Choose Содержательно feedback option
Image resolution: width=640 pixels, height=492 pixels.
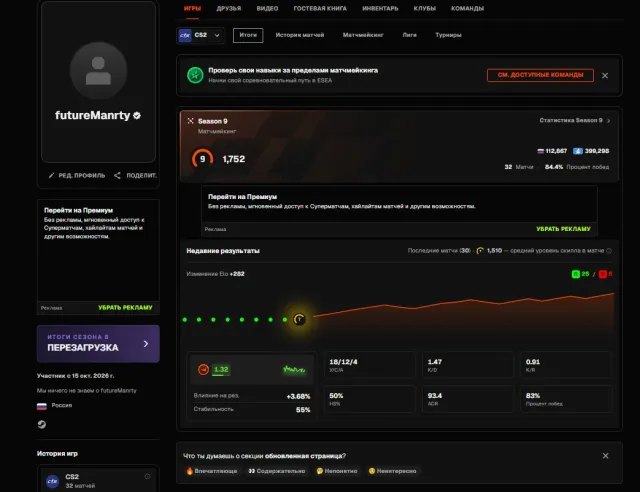tap(277, 471)
